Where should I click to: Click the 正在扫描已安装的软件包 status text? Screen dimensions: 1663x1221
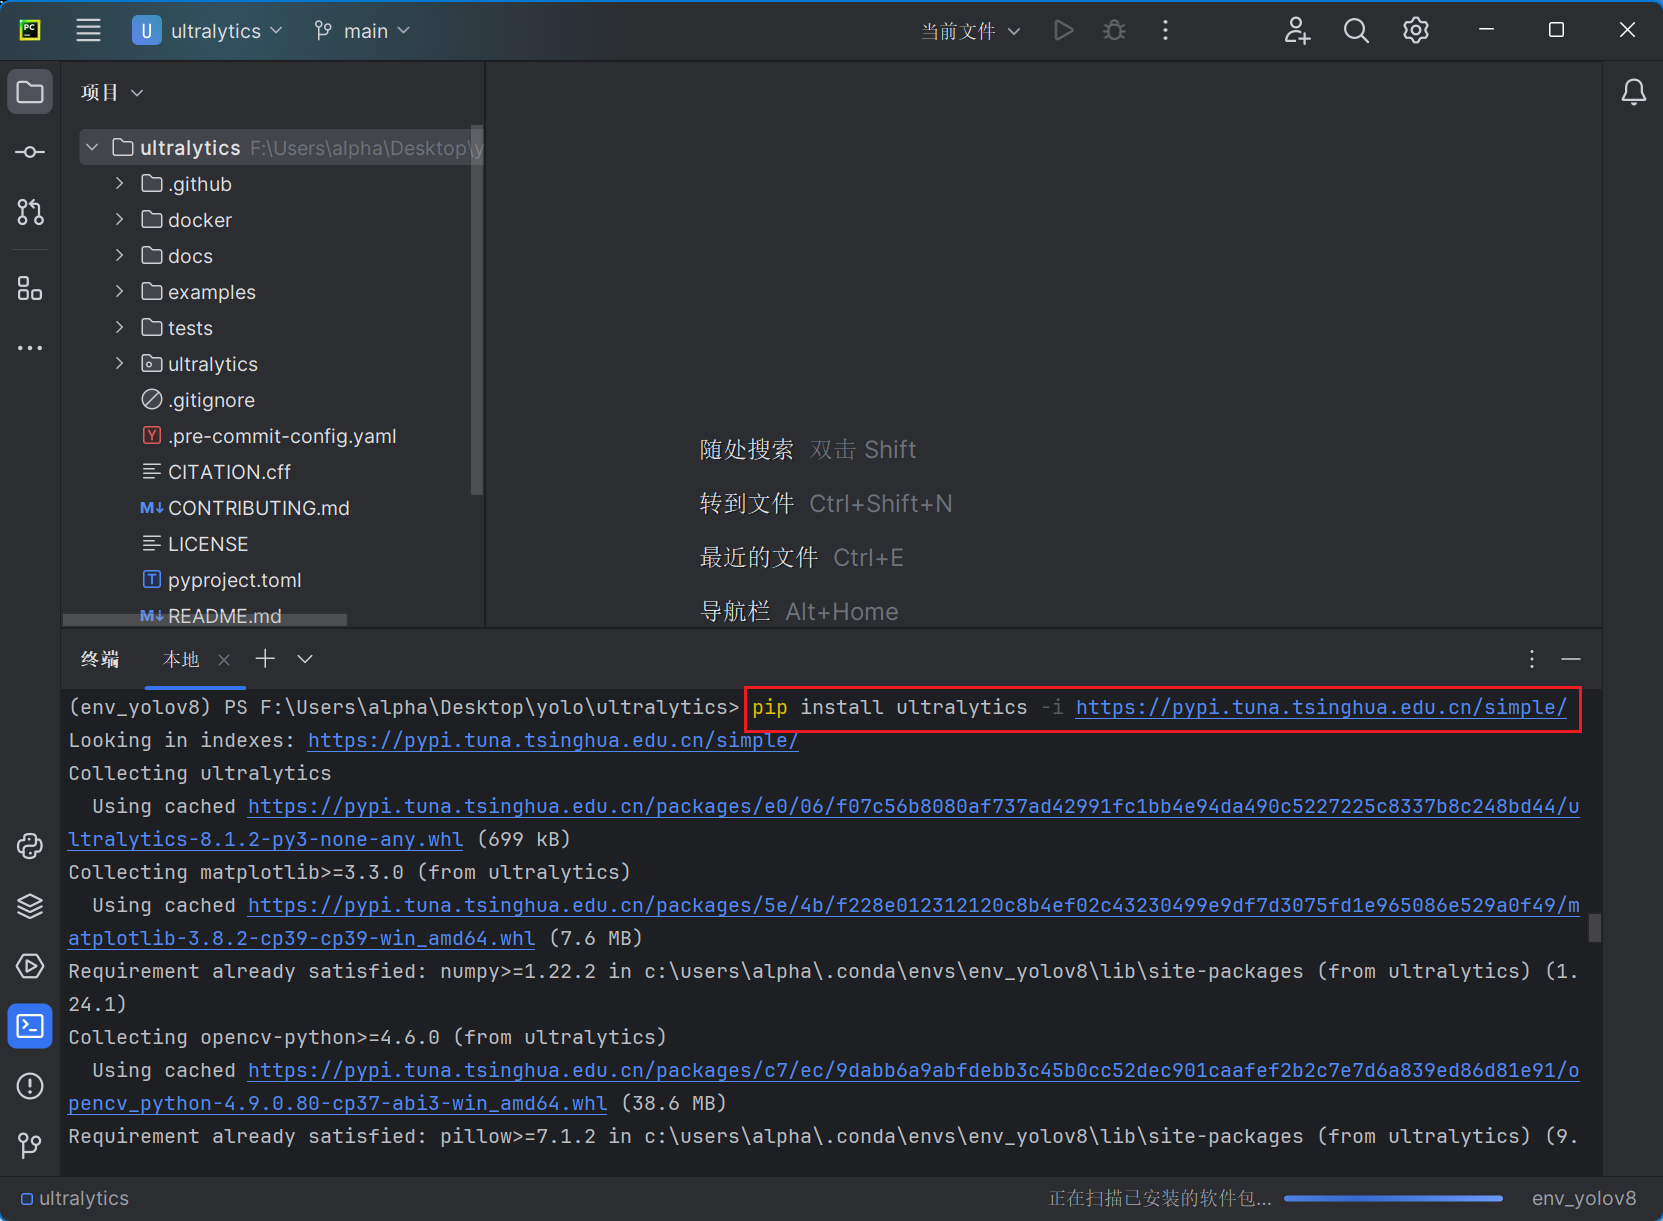pyautogui.click(x=1160, y=1198)
